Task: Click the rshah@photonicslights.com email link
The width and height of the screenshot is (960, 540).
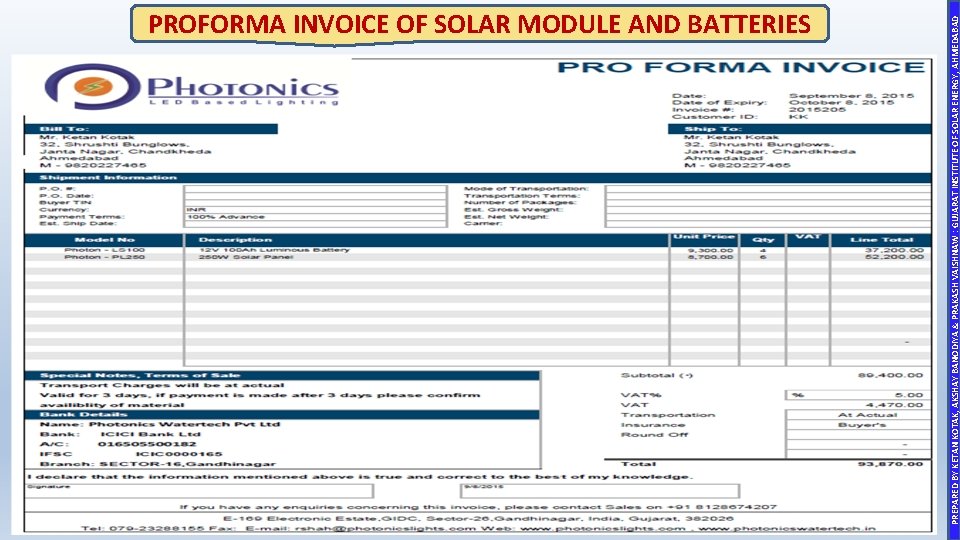Action: click(x=385, y=528)
